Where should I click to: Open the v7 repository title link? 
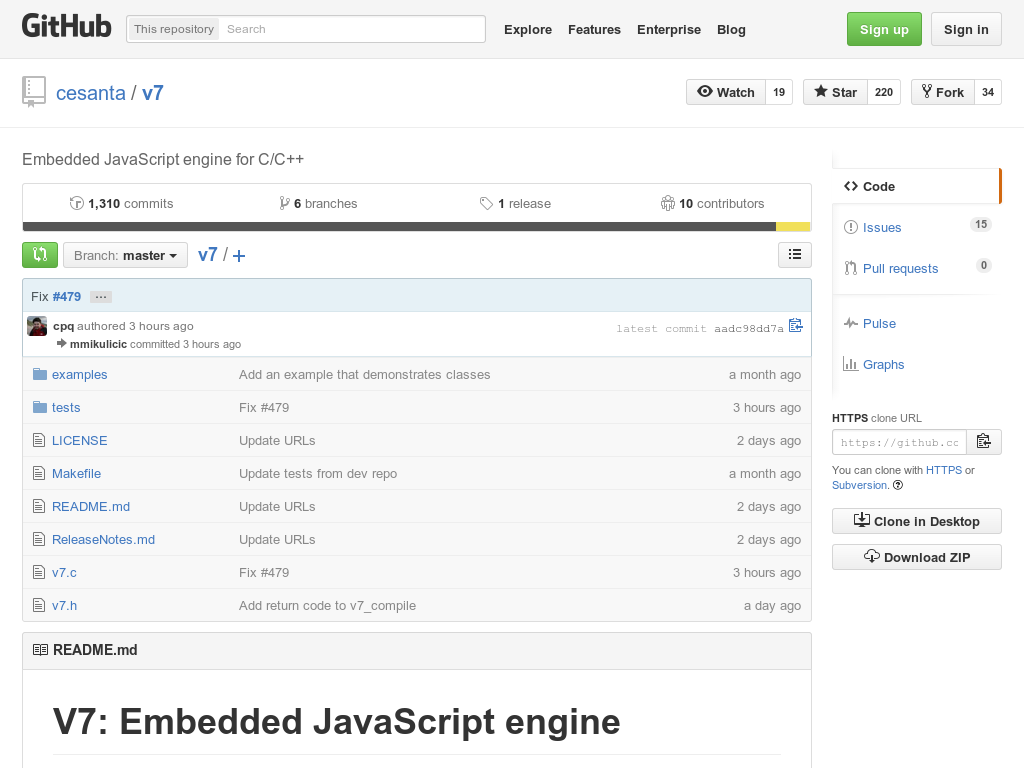pos(153,93)
